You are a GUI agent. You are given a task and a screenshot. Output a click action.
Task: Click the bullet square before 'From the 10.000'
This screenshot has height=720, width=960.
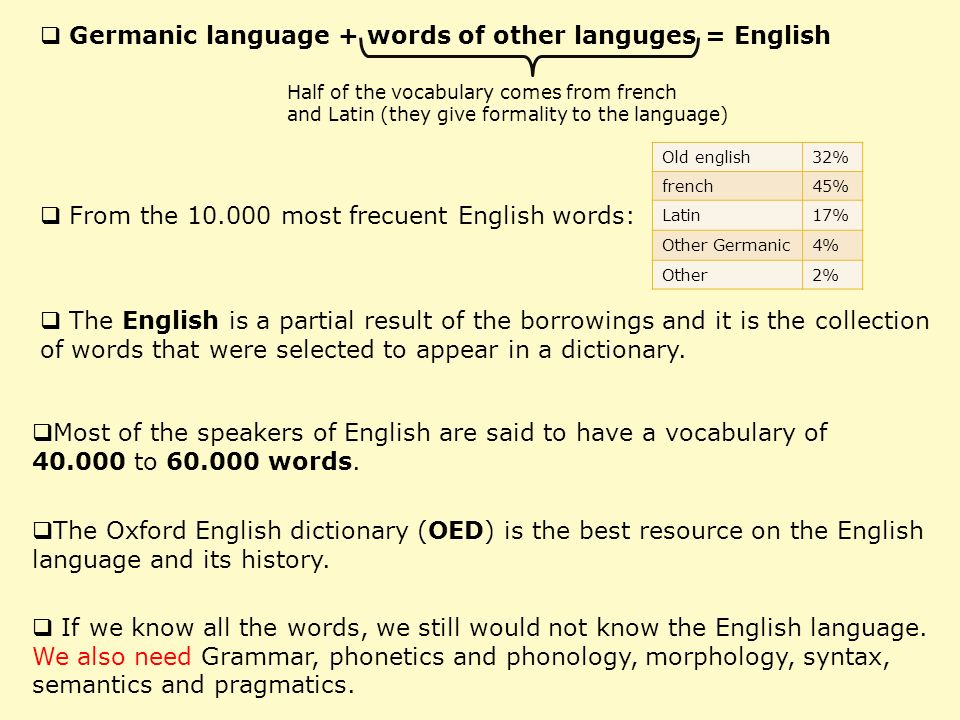click(51, 216)
